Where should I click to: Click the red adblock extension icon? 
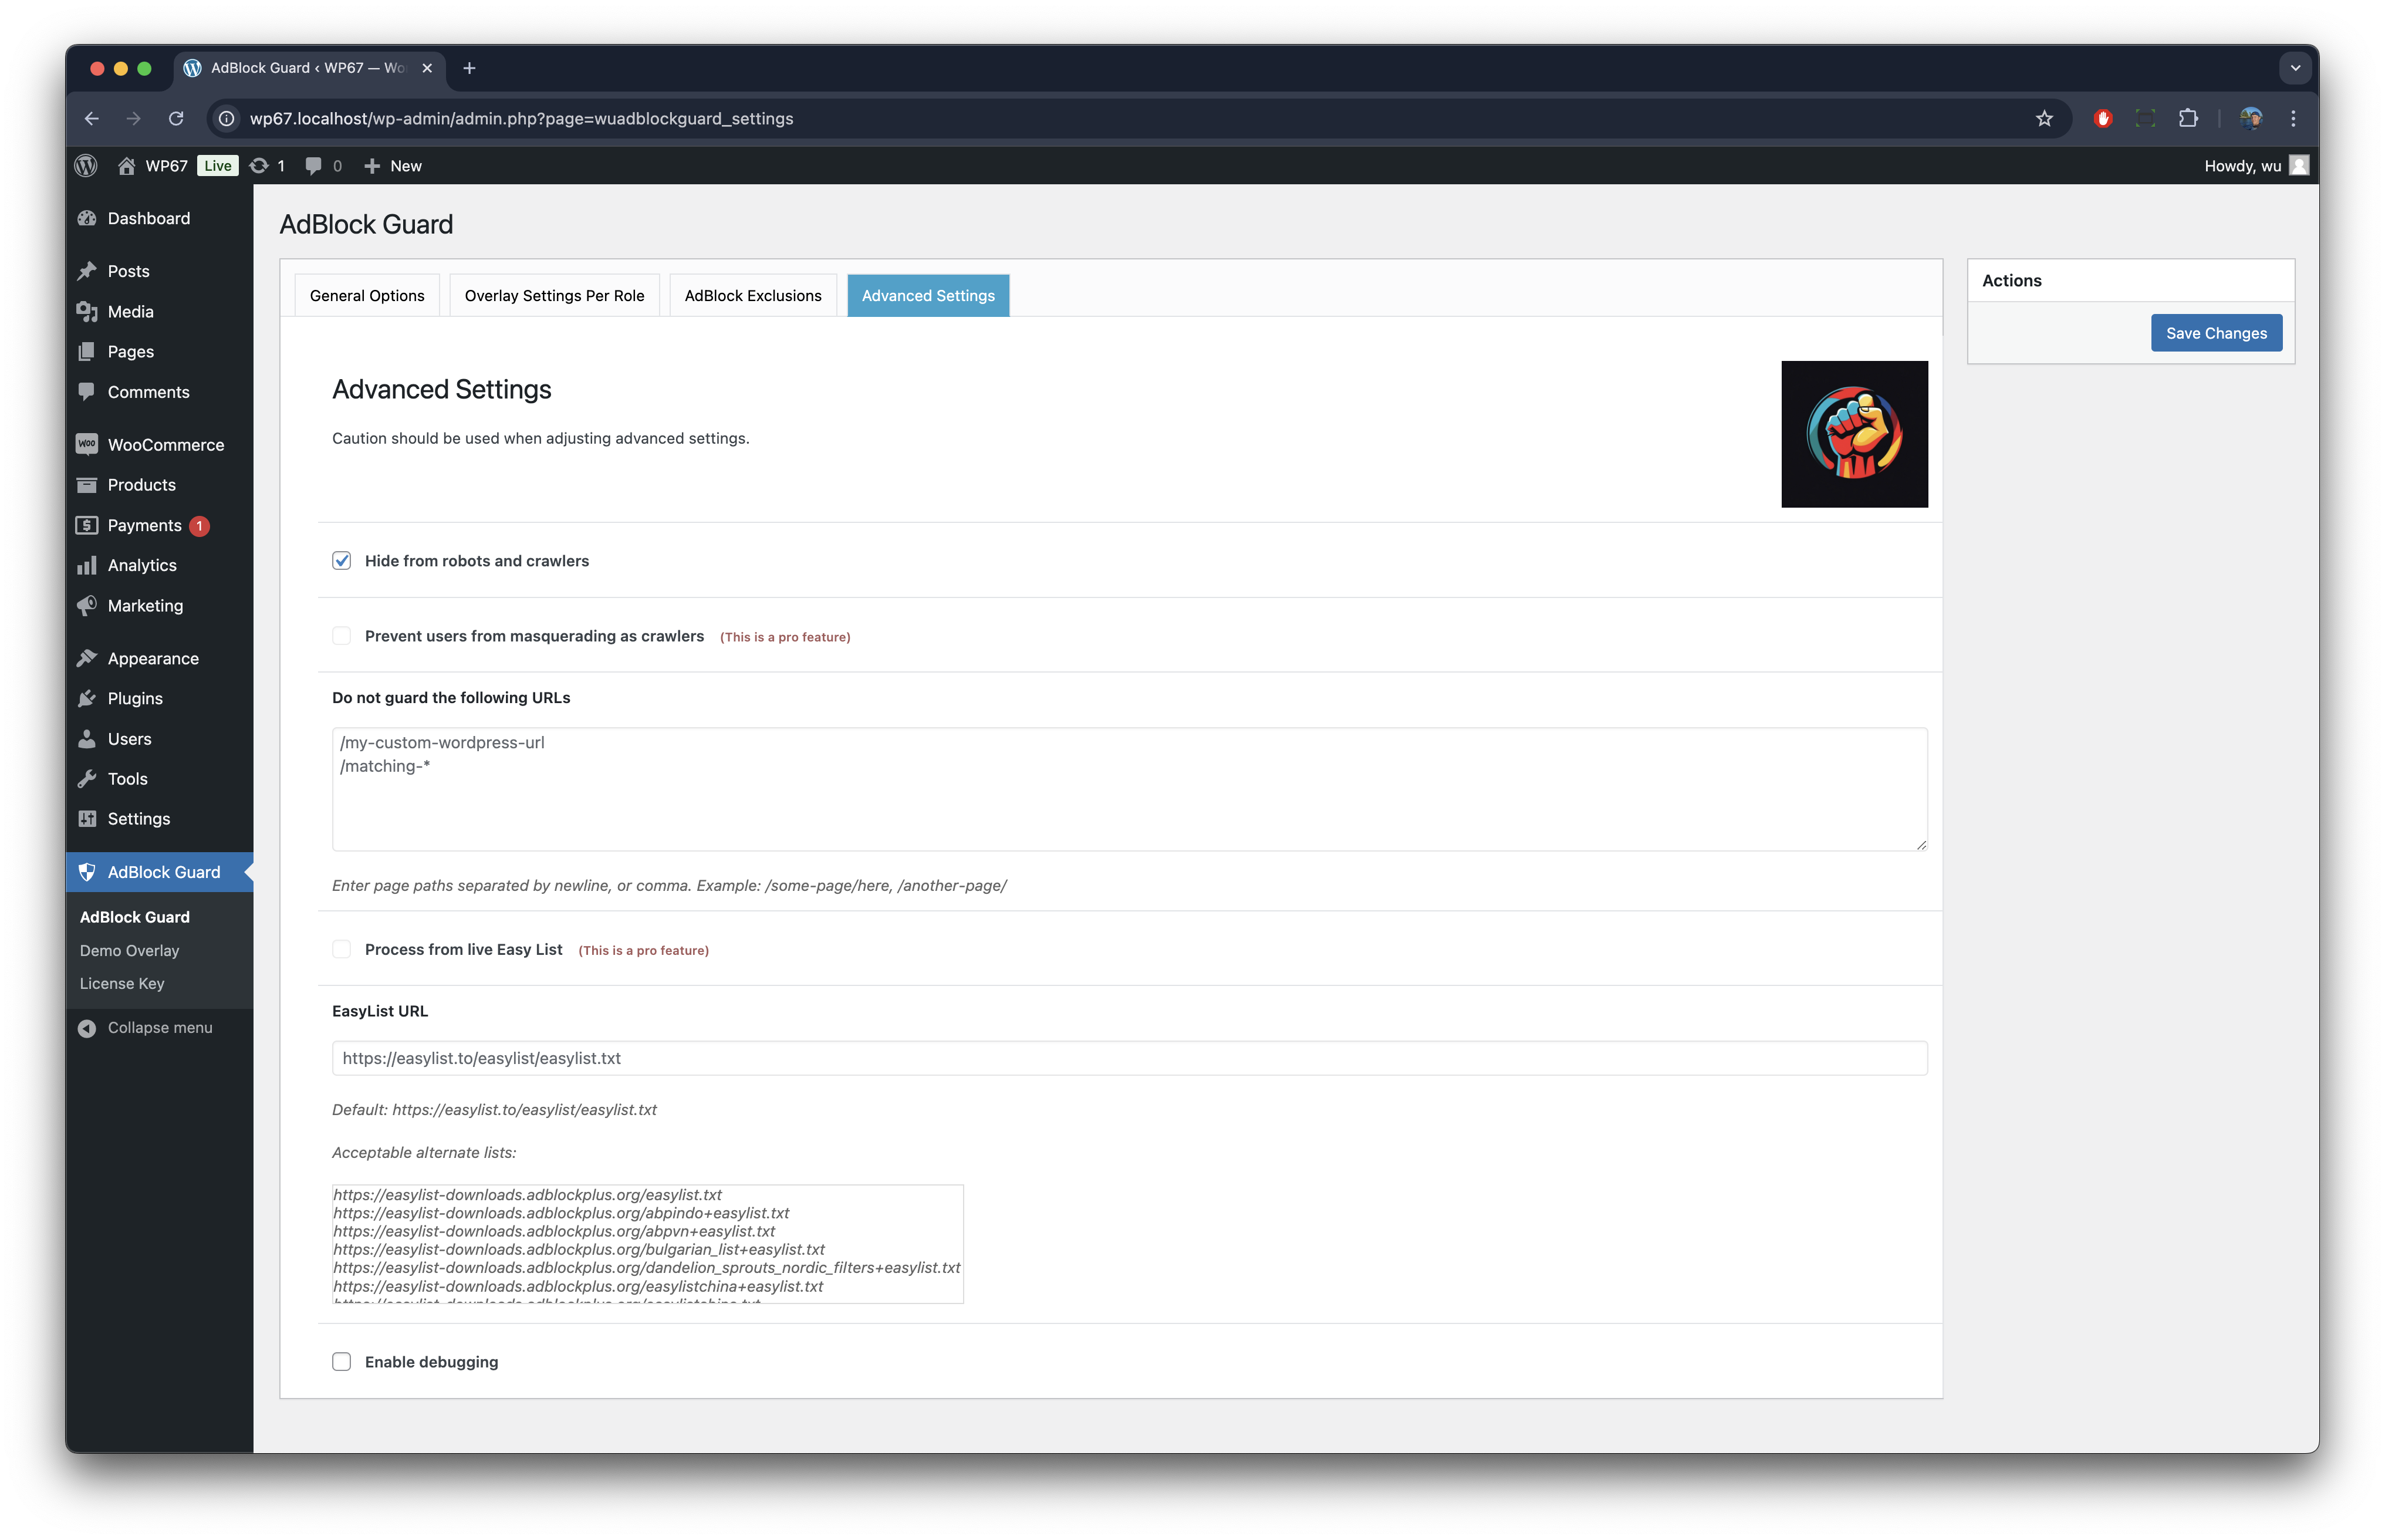[x=2102, y=118]
